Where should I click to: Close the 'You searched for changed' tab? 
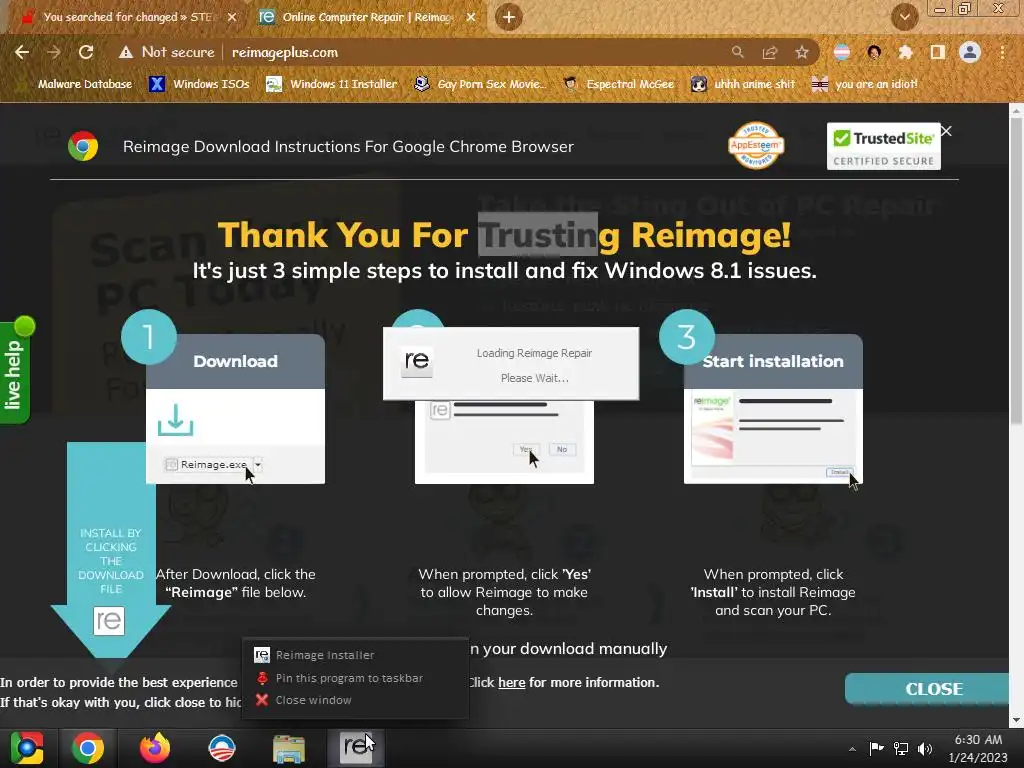tap(232, 17)
